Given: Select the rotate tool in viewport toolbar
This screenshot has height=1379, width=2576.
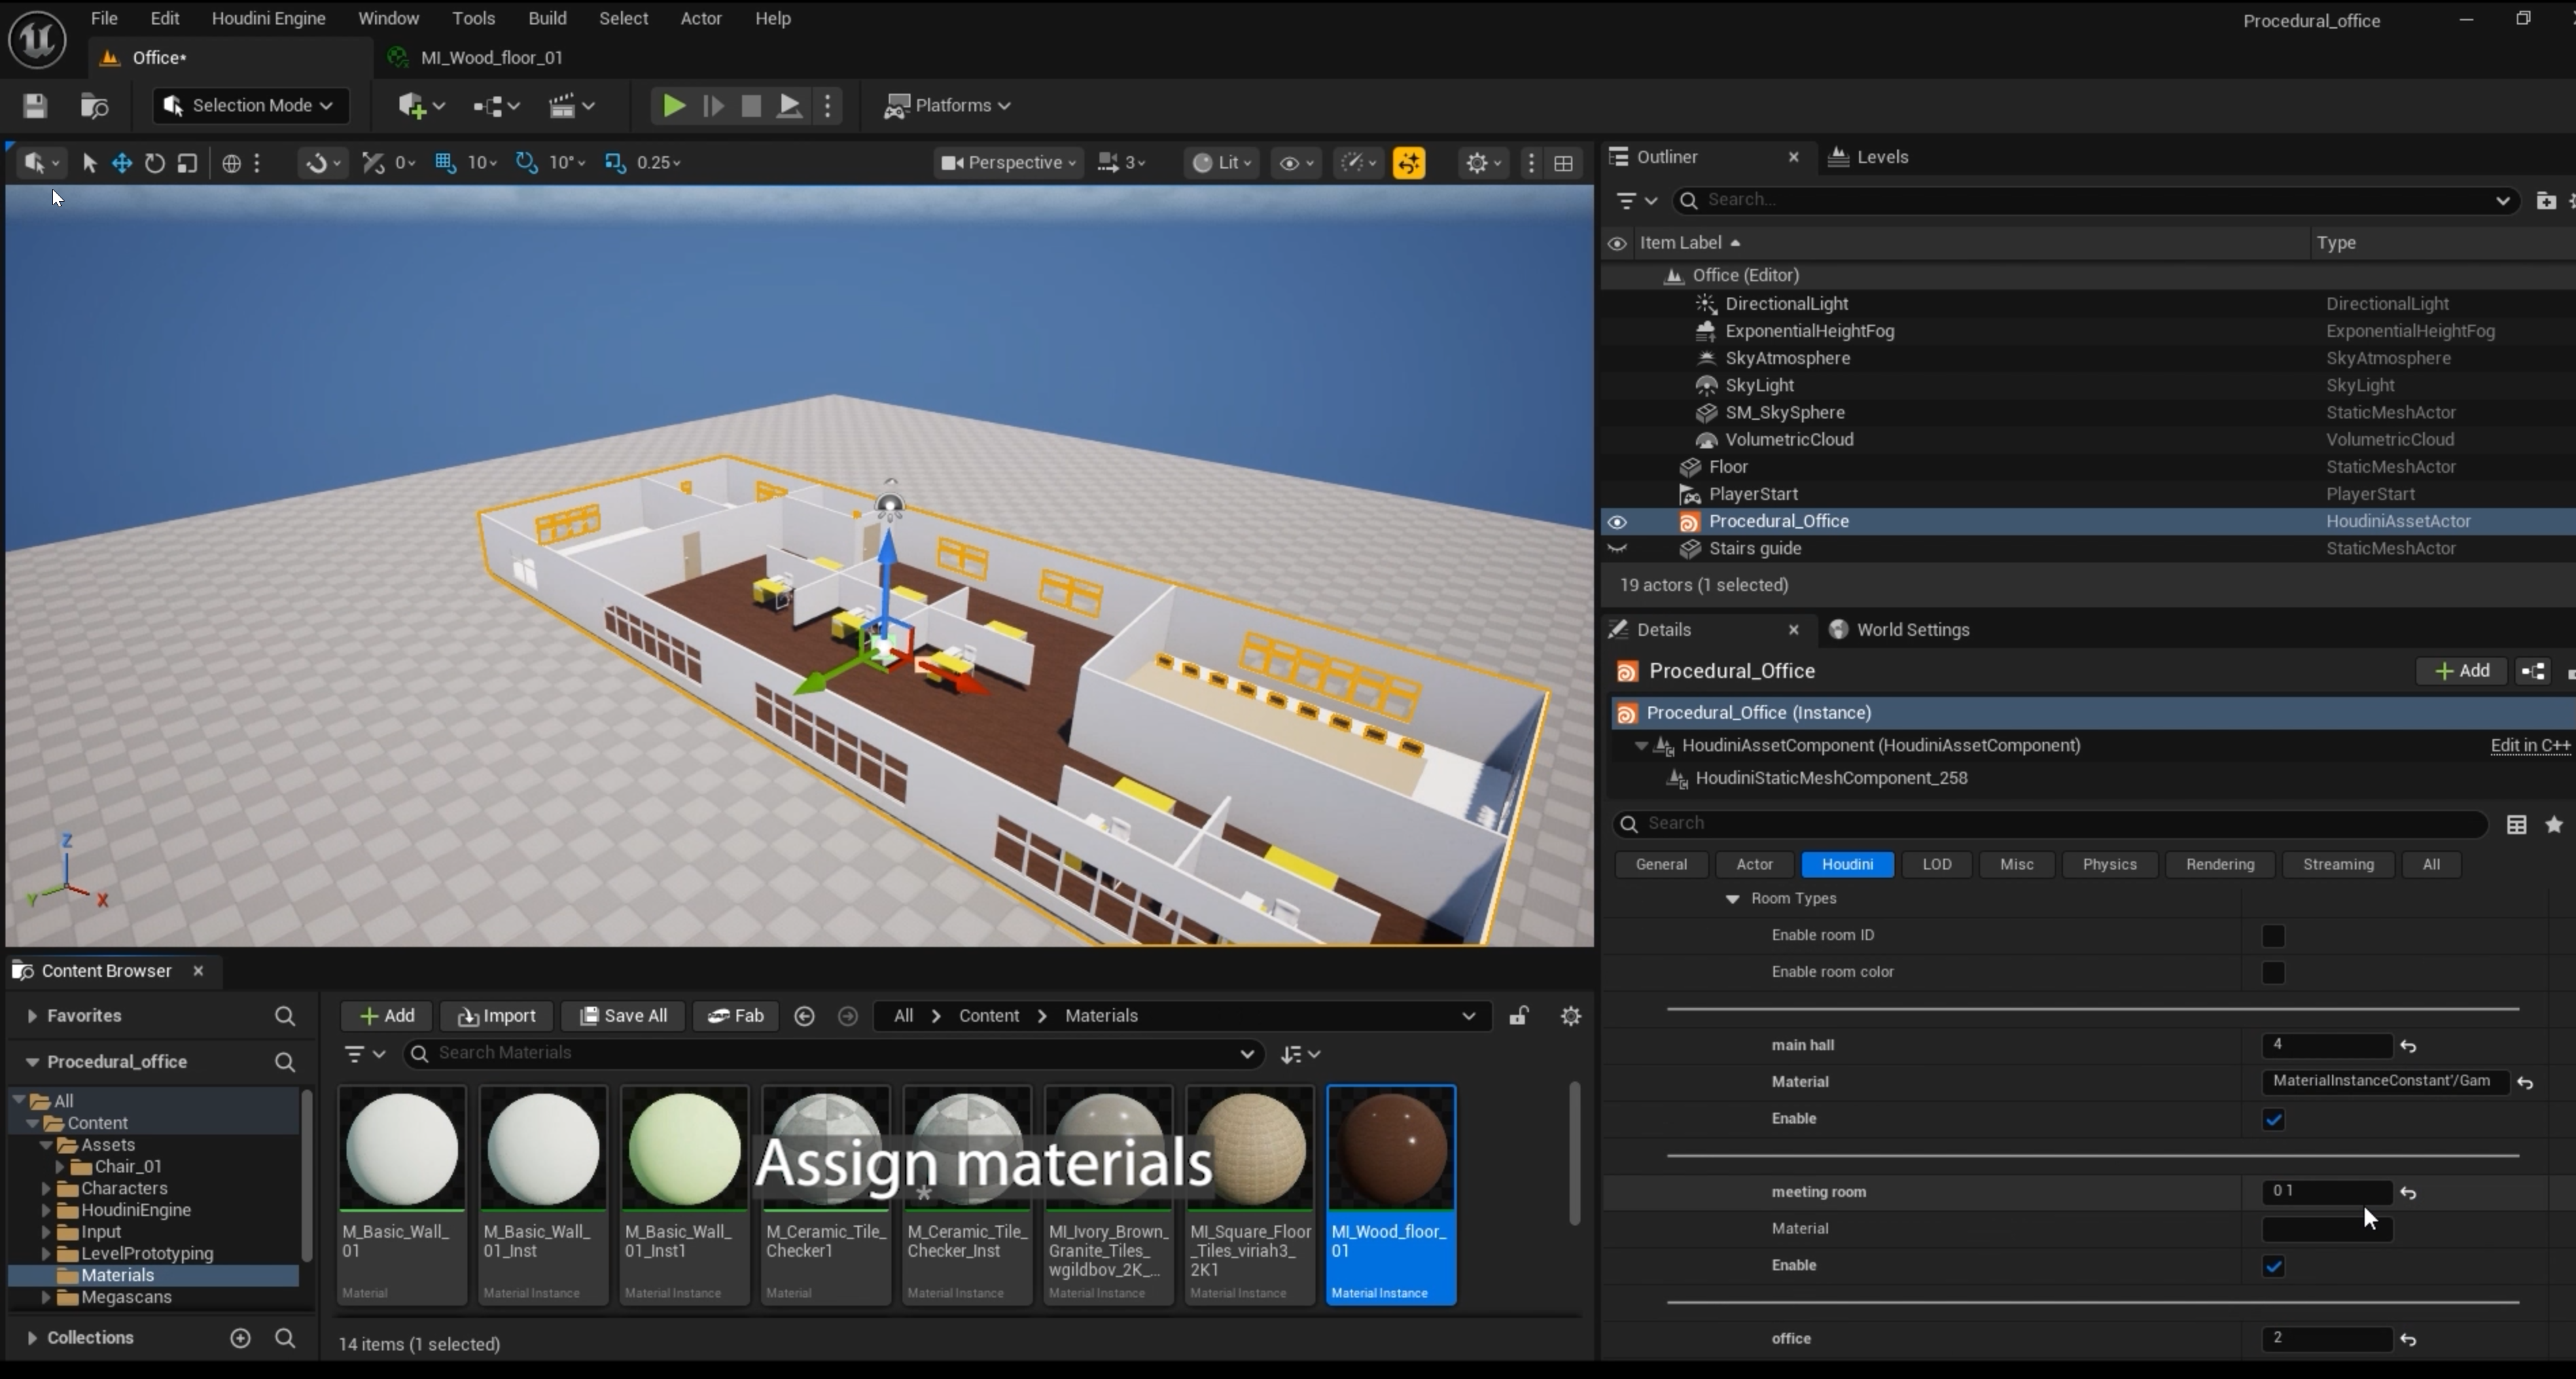Looking at the screenshot, I should pos(154,163).
